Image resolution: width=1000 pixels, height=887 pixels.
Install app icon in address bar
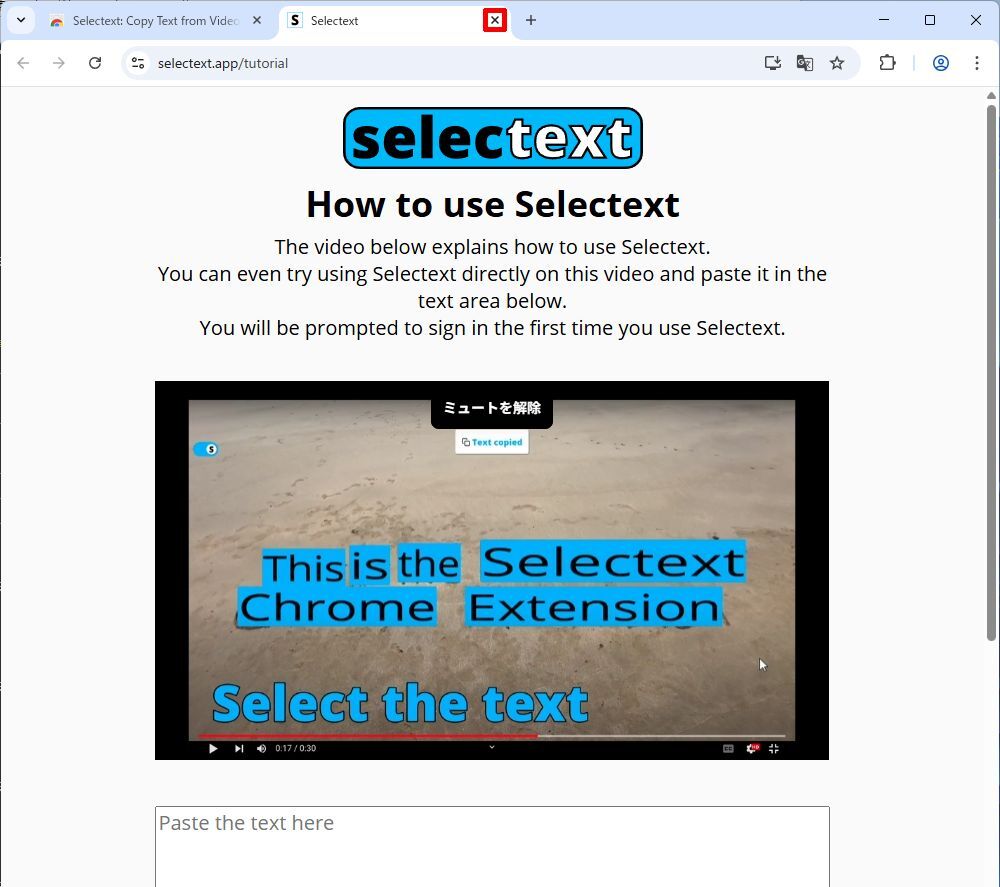click(x=772, y=63)
